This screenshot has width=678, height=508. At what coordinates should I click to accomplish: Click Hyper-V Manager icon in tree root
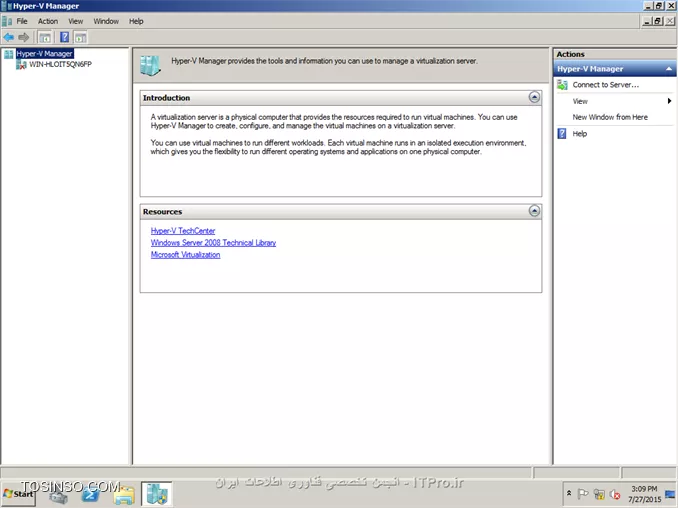[x=9, y=54]
